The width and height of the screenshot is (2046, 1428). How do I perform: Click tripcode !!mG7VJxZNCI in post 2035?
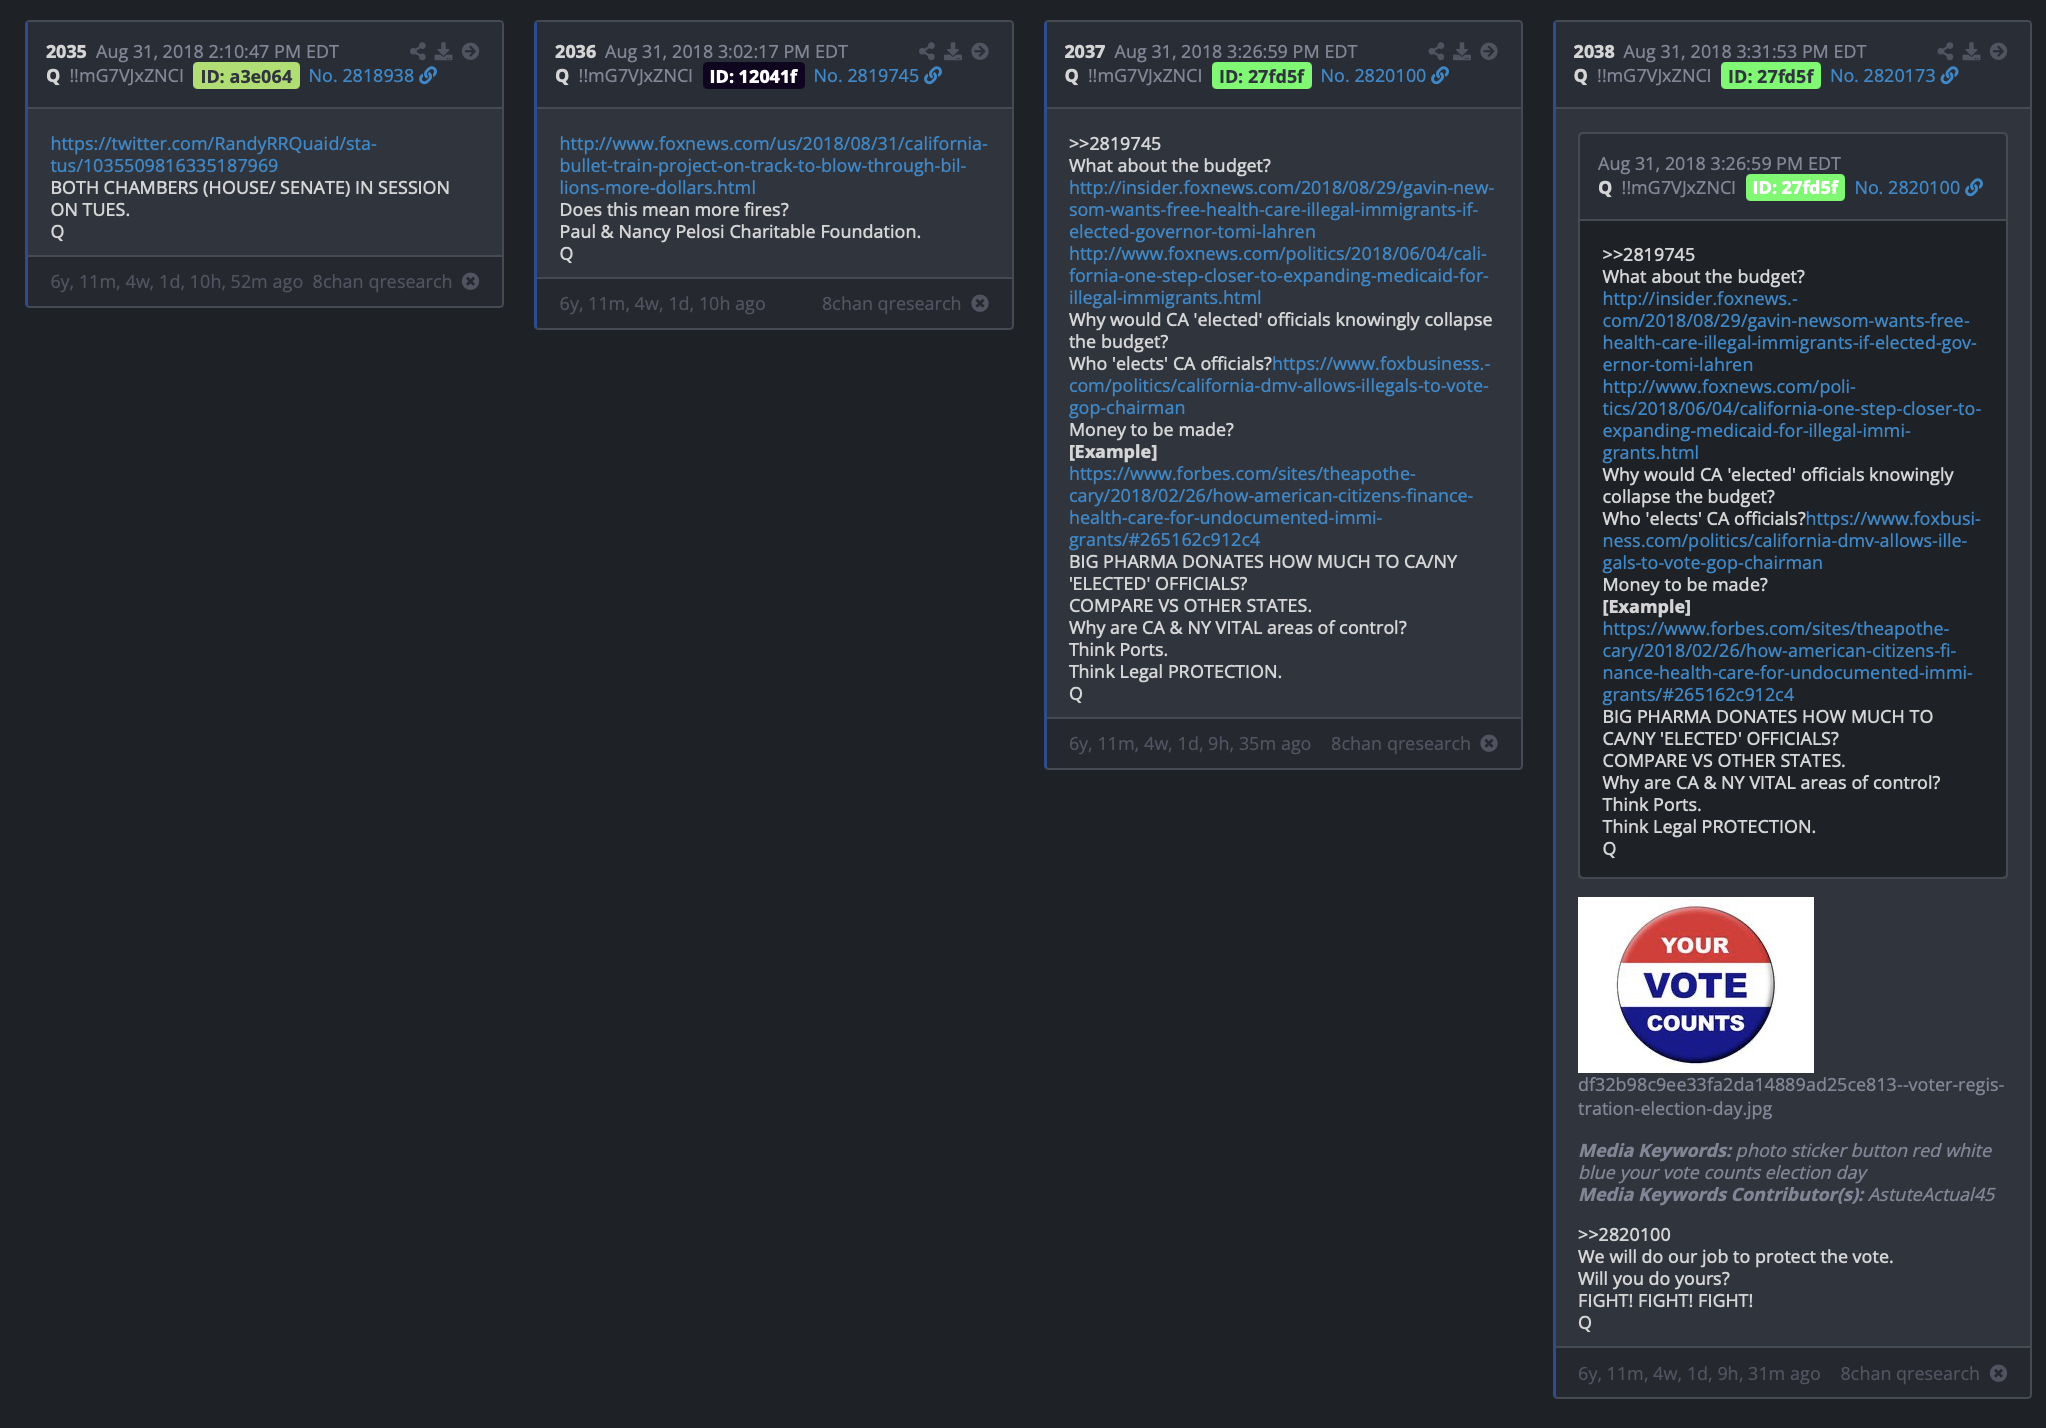pyautogui.click(x=126, y=75)
